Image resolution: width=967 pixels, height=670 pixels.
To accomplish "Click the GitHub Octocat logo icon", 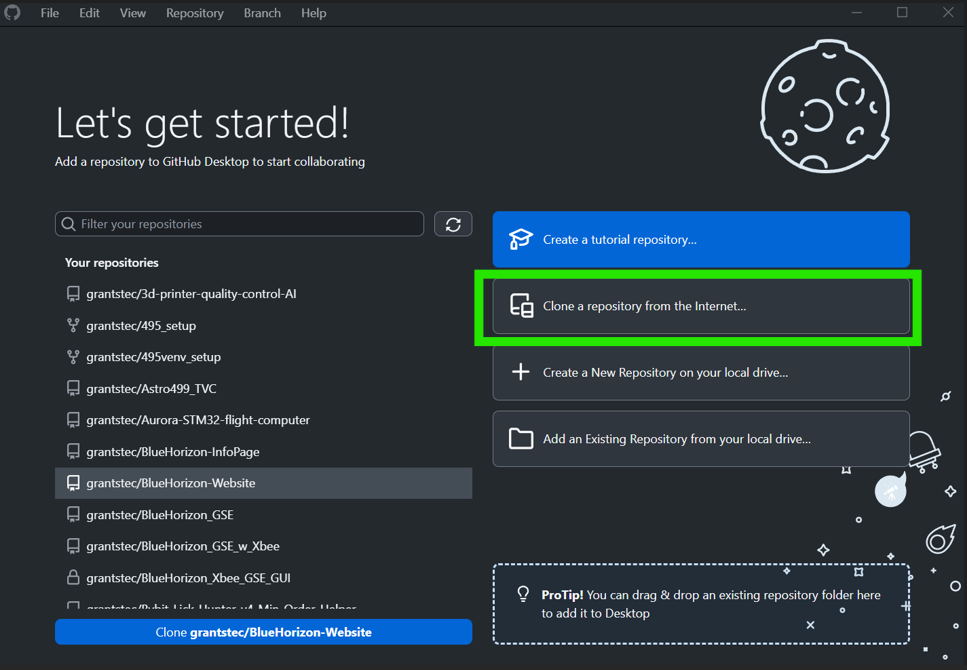I will [x=12, y=12].
